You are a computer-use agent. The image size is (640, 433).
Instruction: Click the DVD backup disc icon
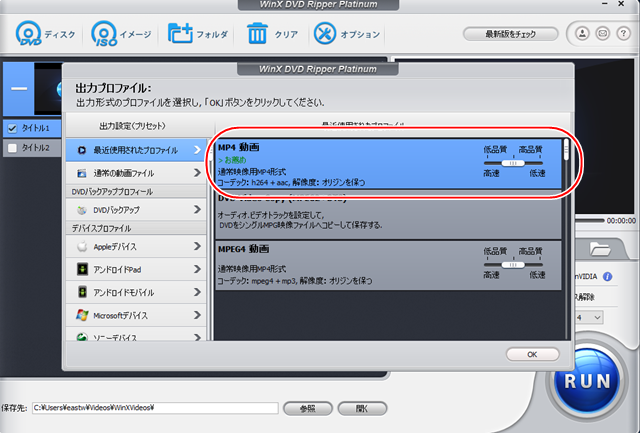point(82,210)
